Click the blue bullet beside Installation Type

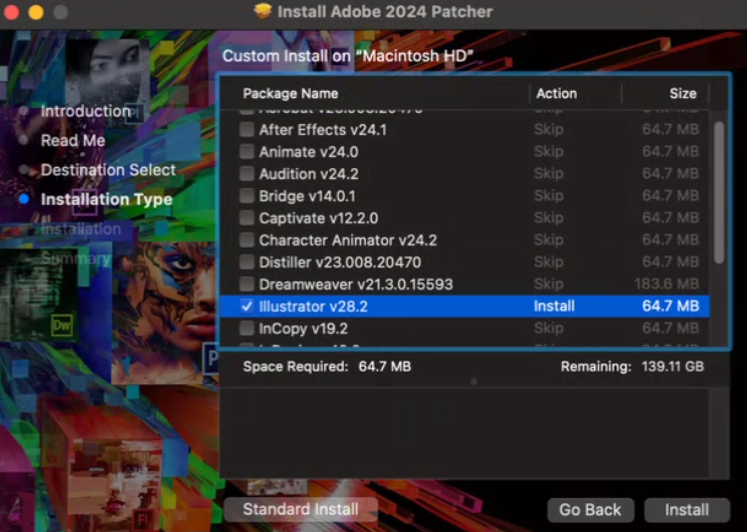pyautogui.click(x=25, y=200)
